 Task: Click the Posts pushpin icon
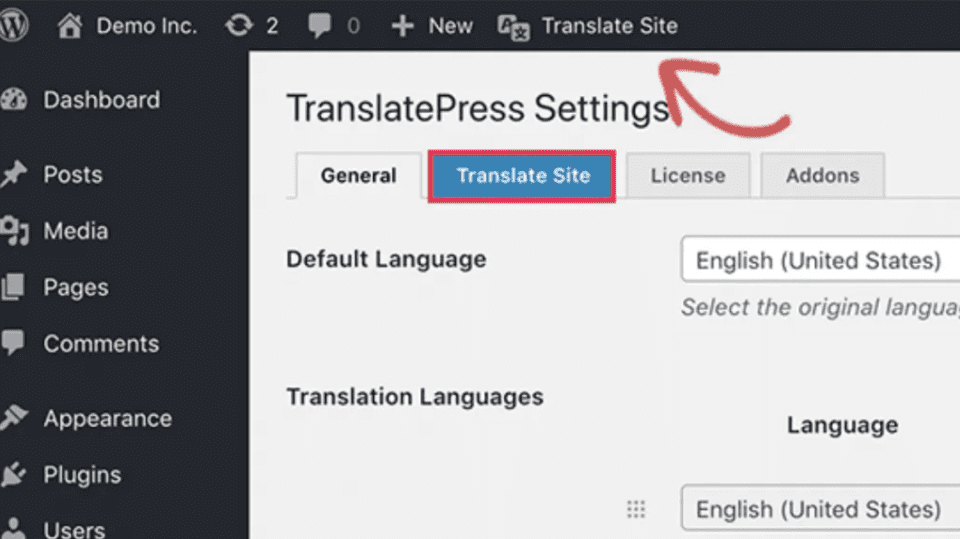pyautogui.click(x=13, y=175)
